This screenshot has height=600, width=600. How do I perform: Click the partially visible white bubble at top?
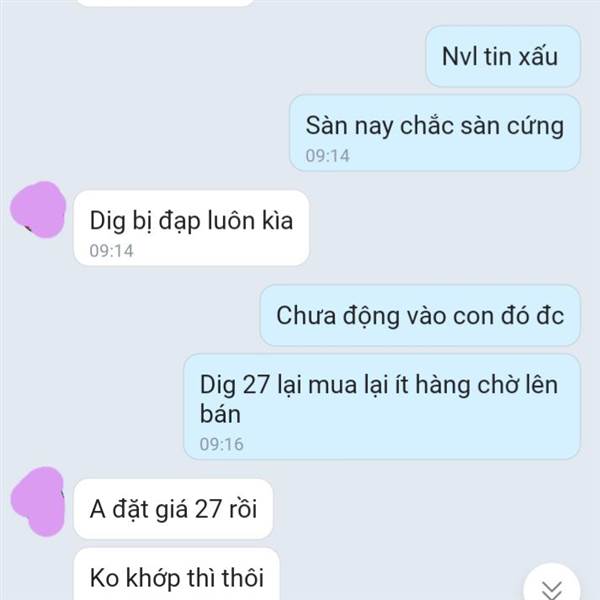(x=165, y=3)
